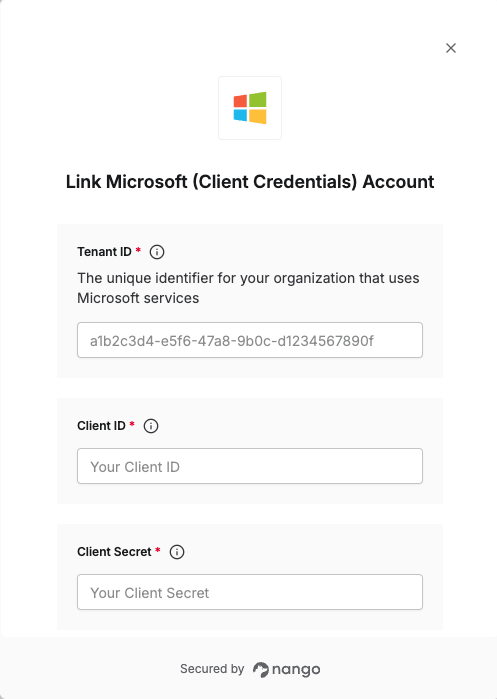Click the Client Secret label
Screen dimensions: 497x699
click(x=114, y=552)
